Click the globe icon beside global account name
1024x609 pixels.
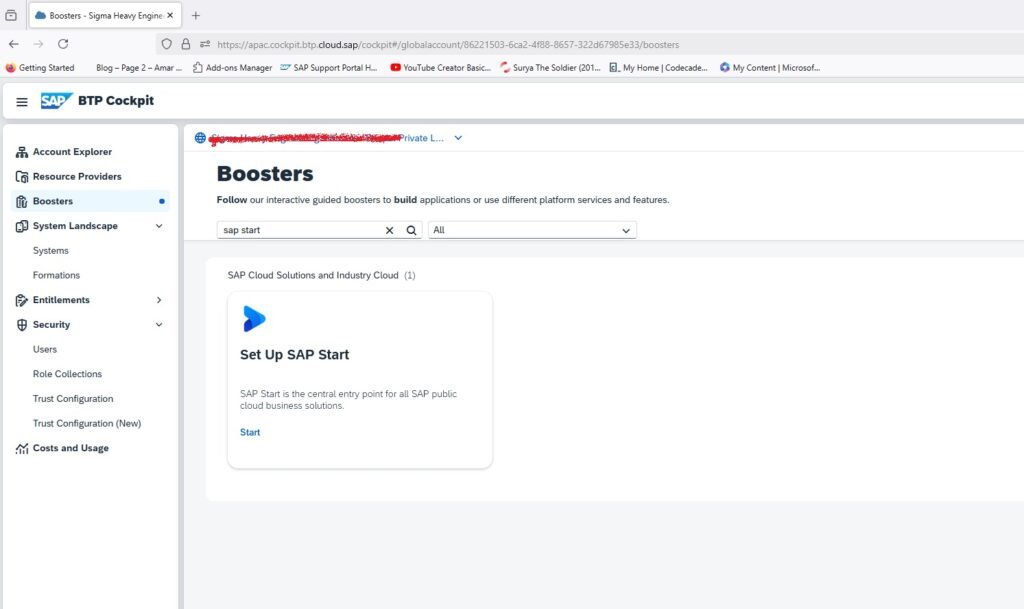(201, 138)
